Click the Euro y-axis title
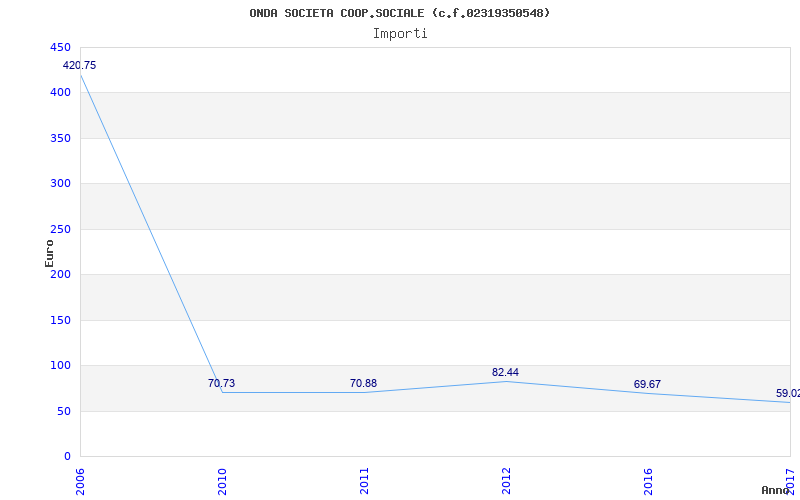Image resolution: width=800 pixels, height=500 pixels. 49,253
